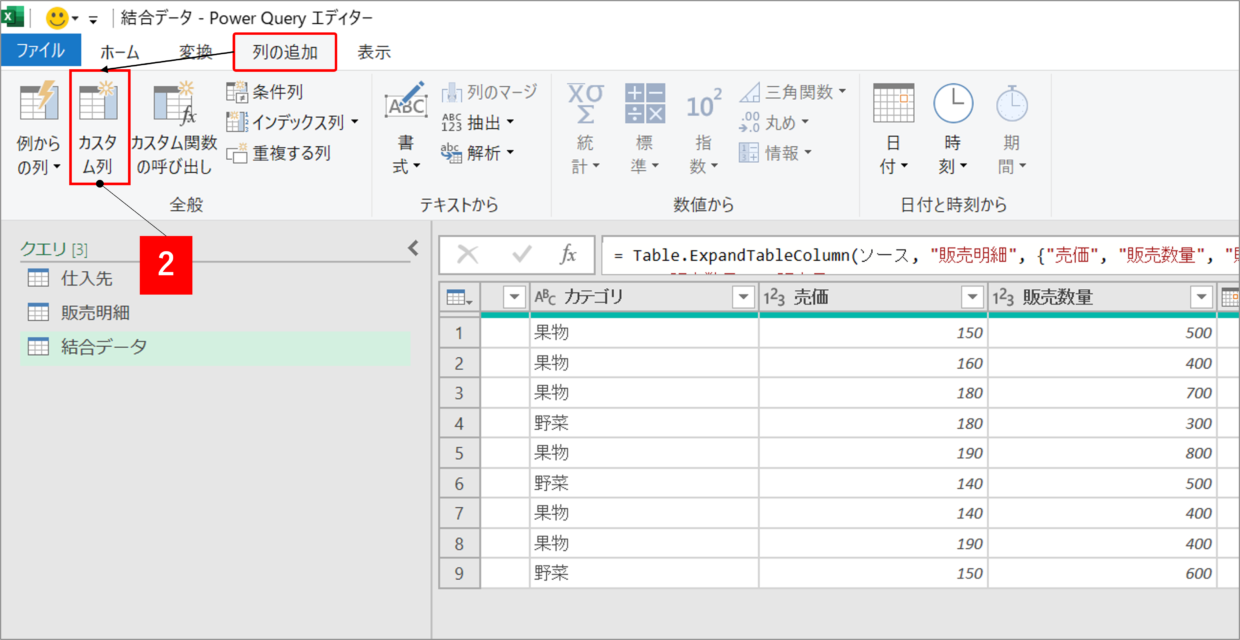The width and height of the screenshot is (1240, 640).
Task: Open the 三角関数 dropdown
Action: (793, 92)
